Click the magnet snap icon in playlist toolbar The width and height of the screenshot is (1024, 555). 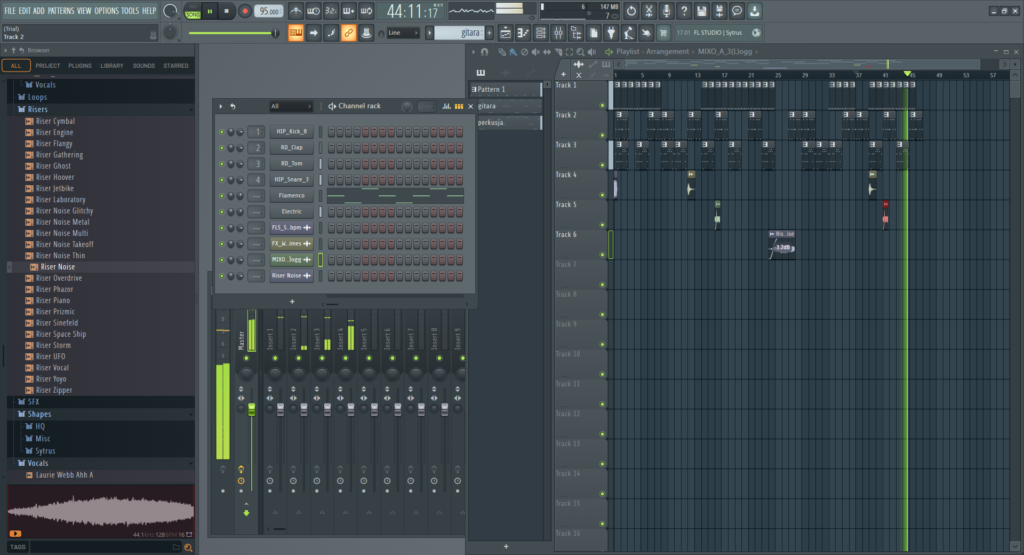[x=485, y=52]
